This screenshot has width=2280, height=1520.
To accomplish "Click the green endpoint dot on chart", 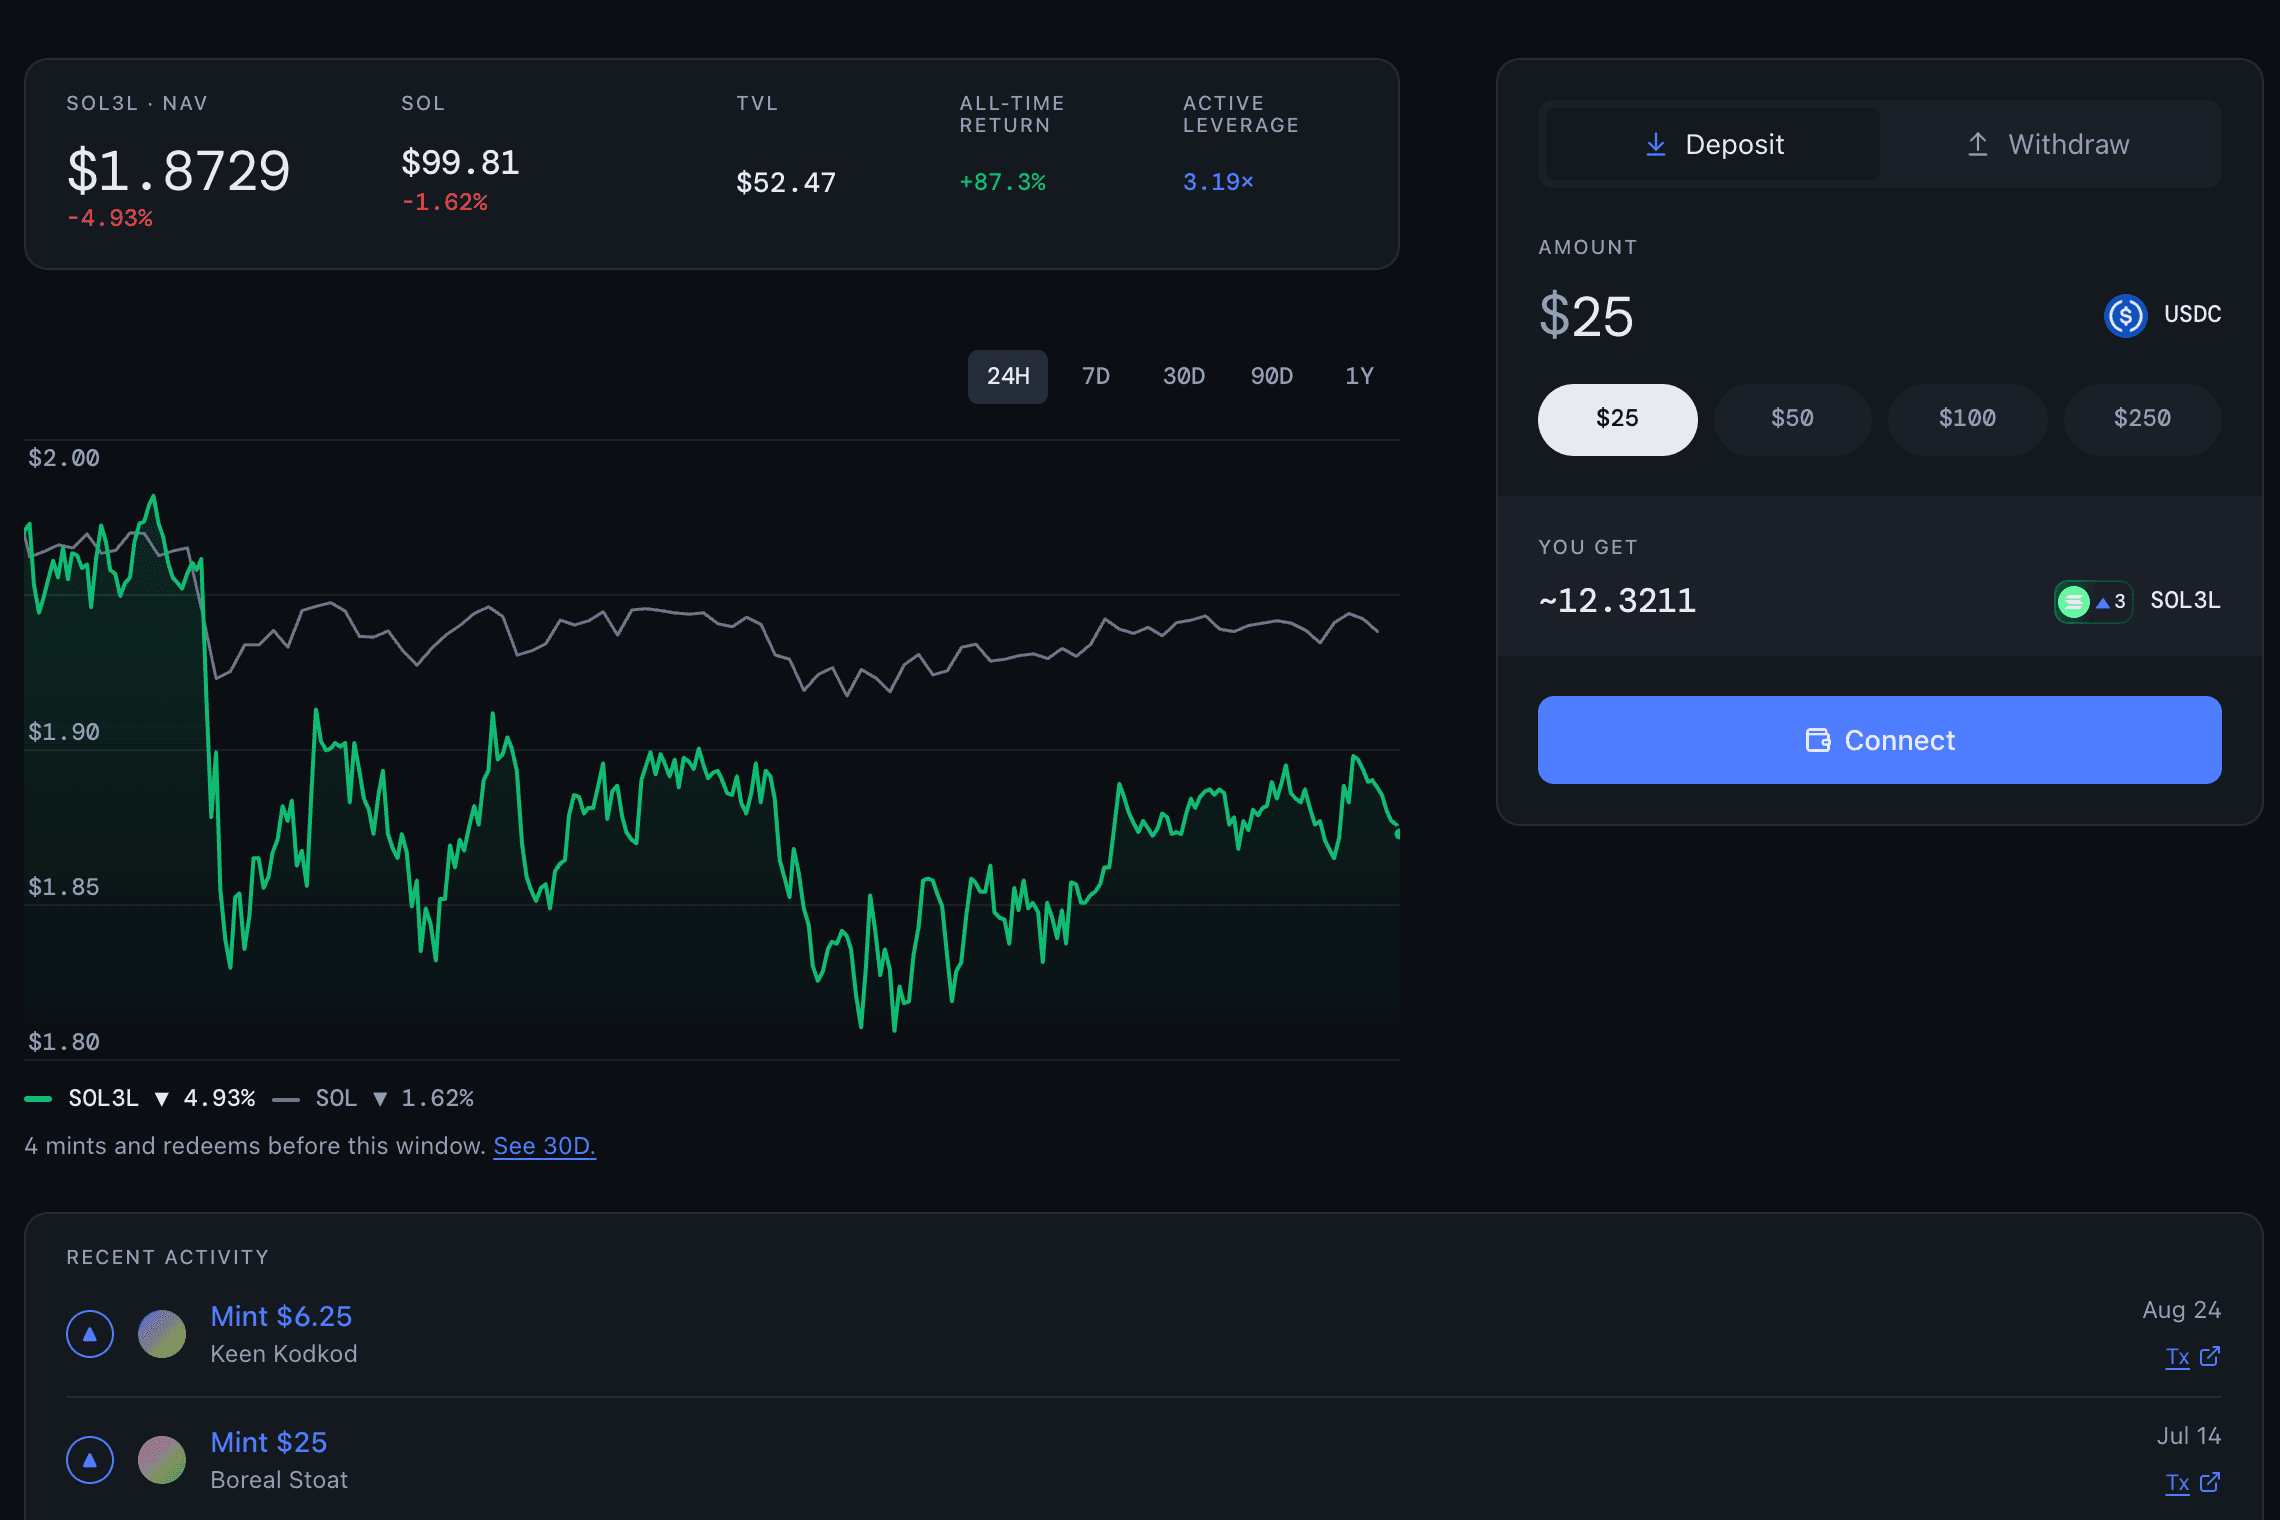I will click(1397, 832).
